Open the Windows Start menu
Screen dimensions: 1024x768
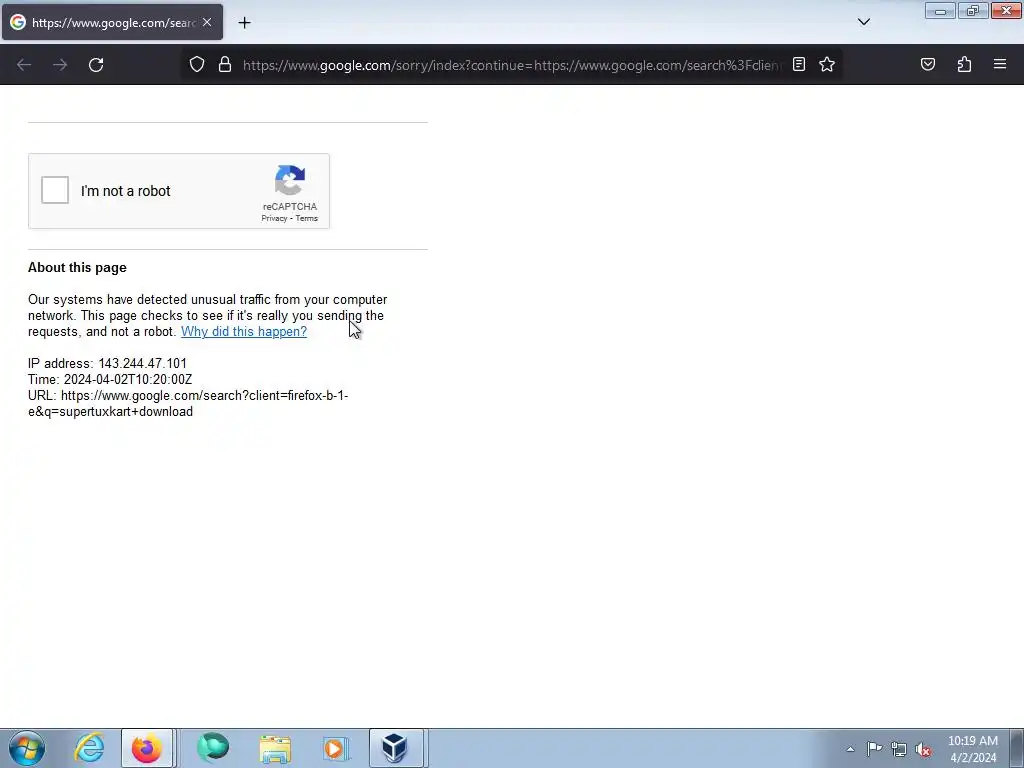point(27,748)
